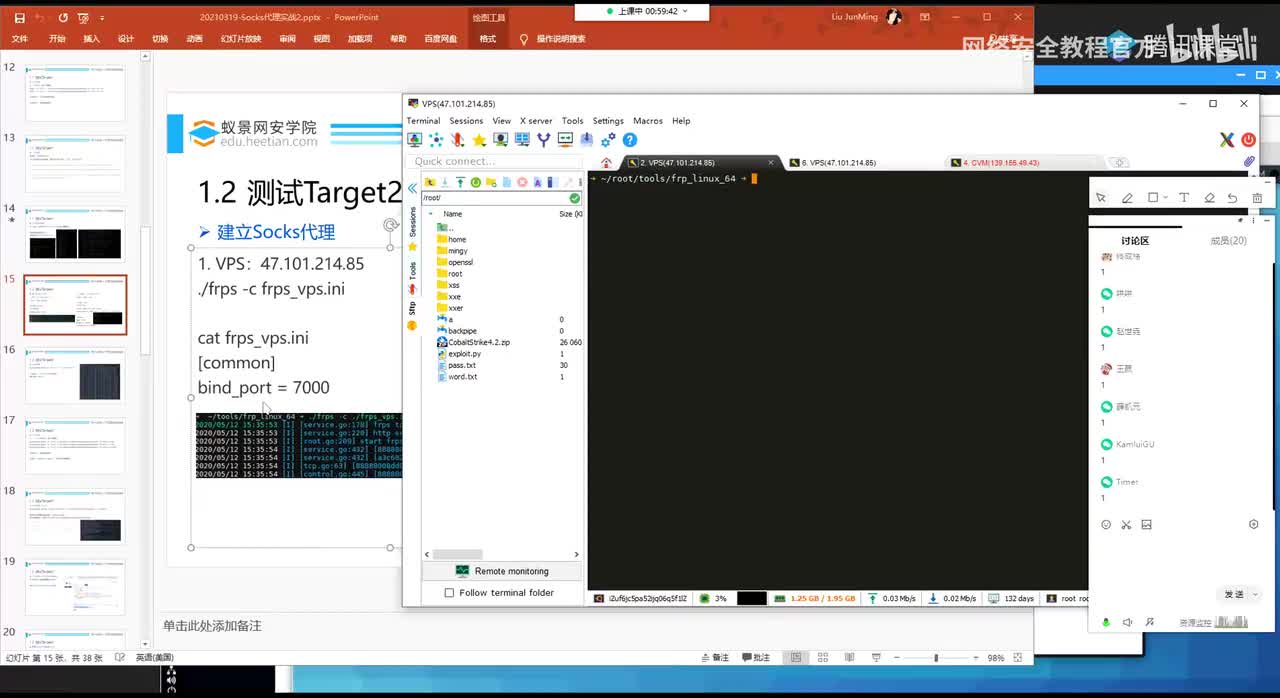Open the rectangle shape dropdown in annotation toolbar
This screenshot has width=1280, height=698.
click(x=1165, y=198)
